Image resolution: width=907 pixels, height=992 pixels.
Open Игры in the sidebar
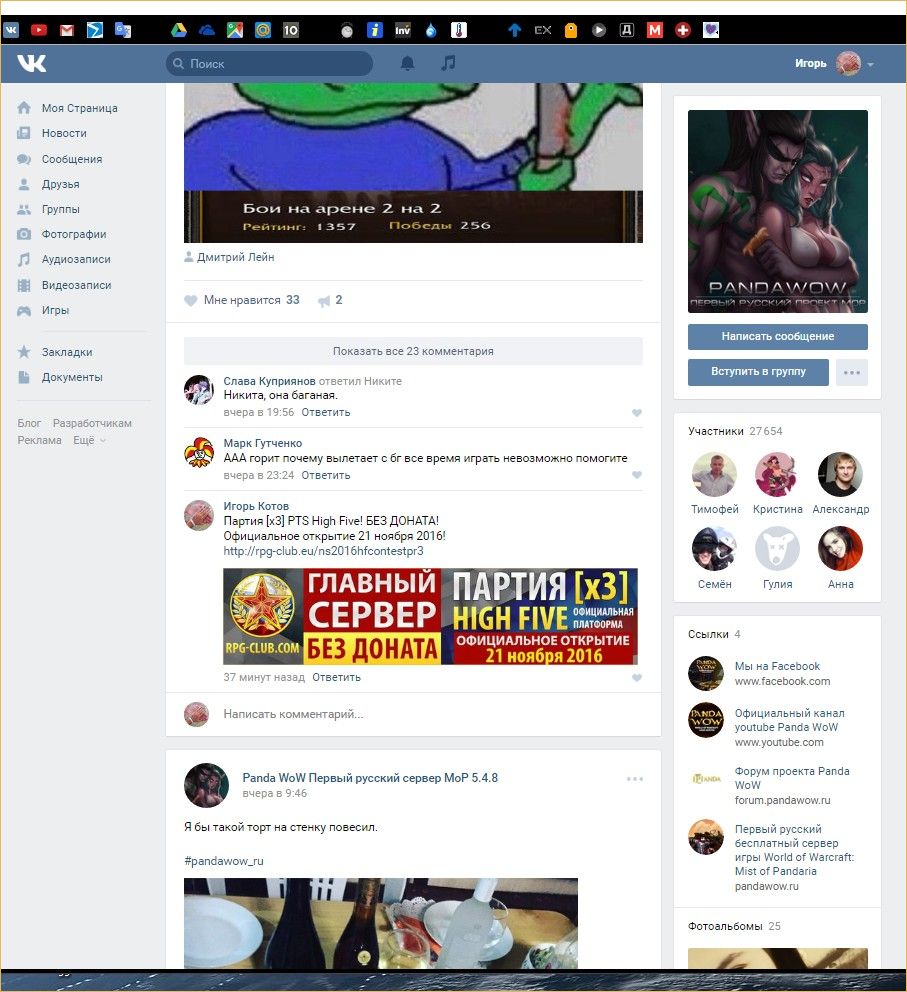(56, 310)
